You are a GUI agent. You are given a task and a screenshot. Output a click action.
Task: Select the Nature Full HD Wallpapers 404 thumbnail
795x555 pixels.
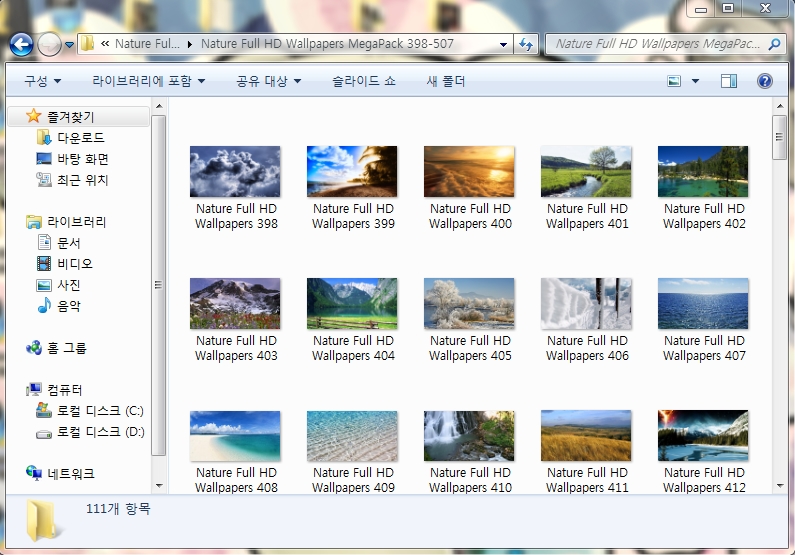(x=352, y=304)
